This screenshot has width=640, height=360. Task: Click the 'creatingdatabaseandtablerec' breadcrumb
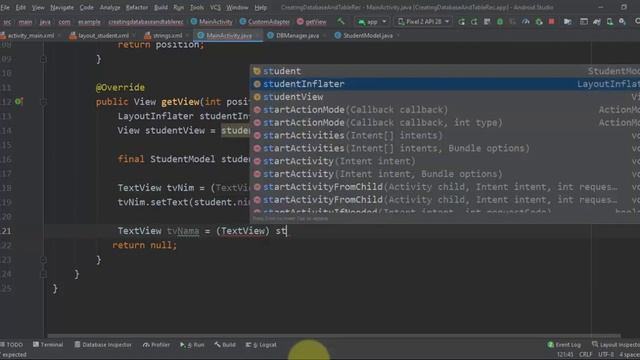146,22
